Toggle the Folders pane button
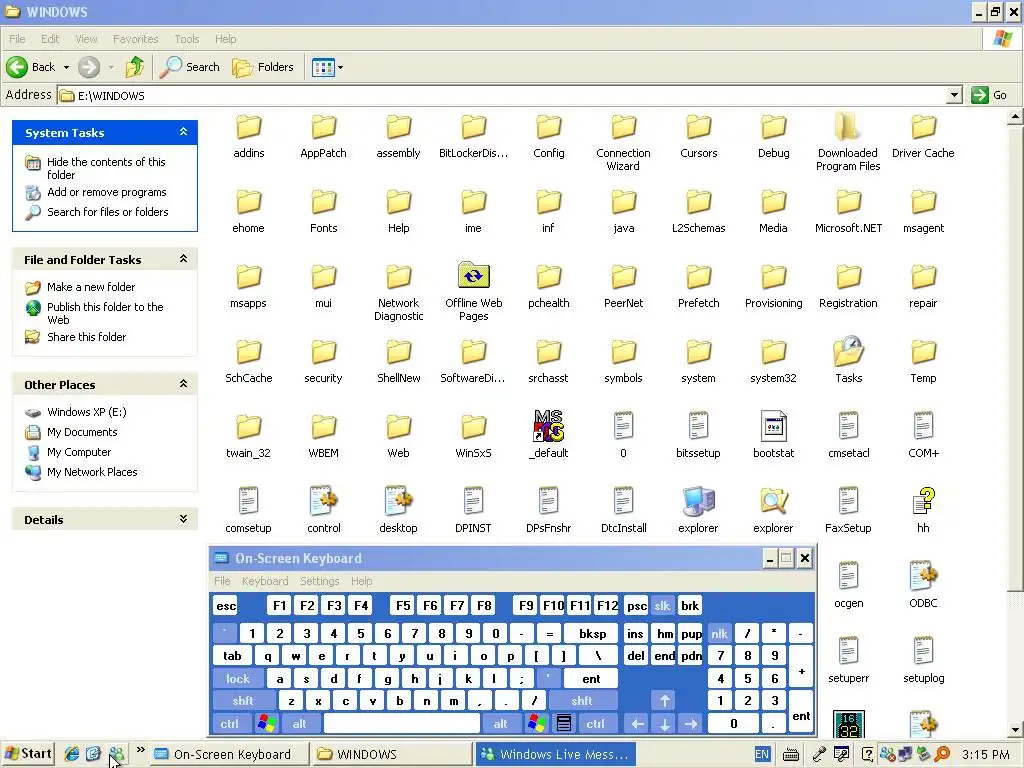 [263, 67]
